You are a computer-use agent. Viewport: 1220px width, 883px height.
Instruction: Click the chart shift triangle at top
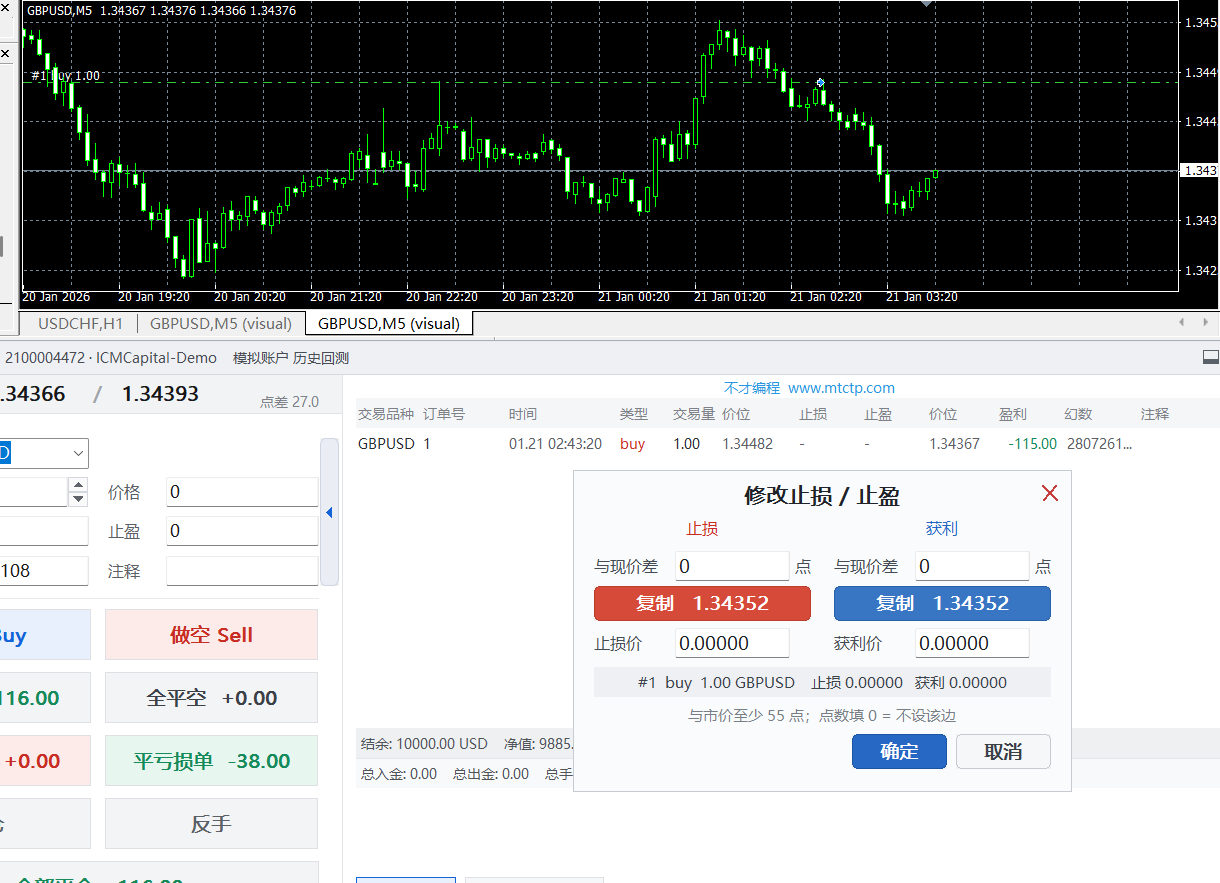tap(927, 4)
